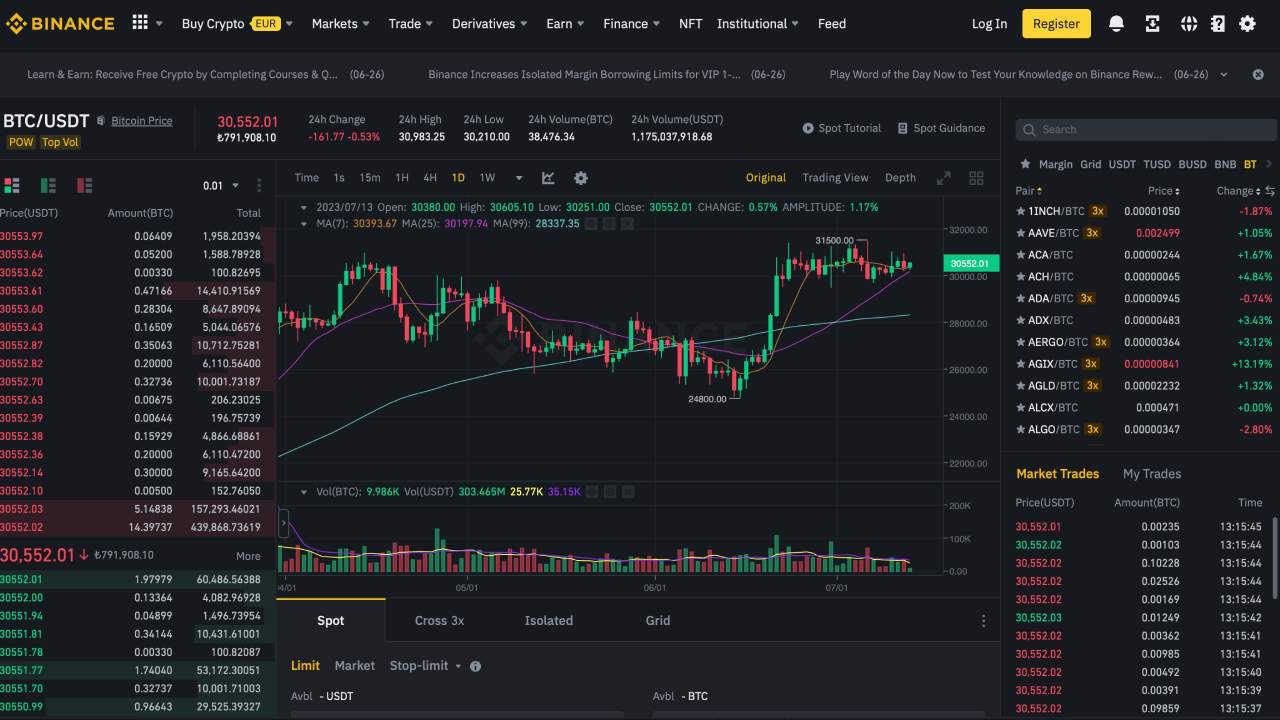Open the language globe icon
This screenshot has width=1280, height=720.
[1189, 24]
